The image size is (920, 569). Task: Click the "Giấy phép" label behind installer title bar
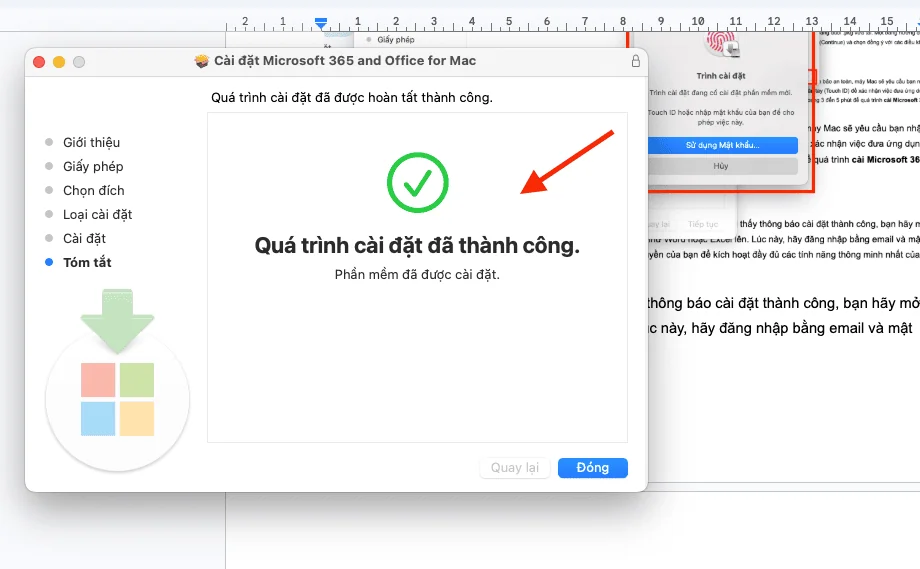(x=395, y=40)
